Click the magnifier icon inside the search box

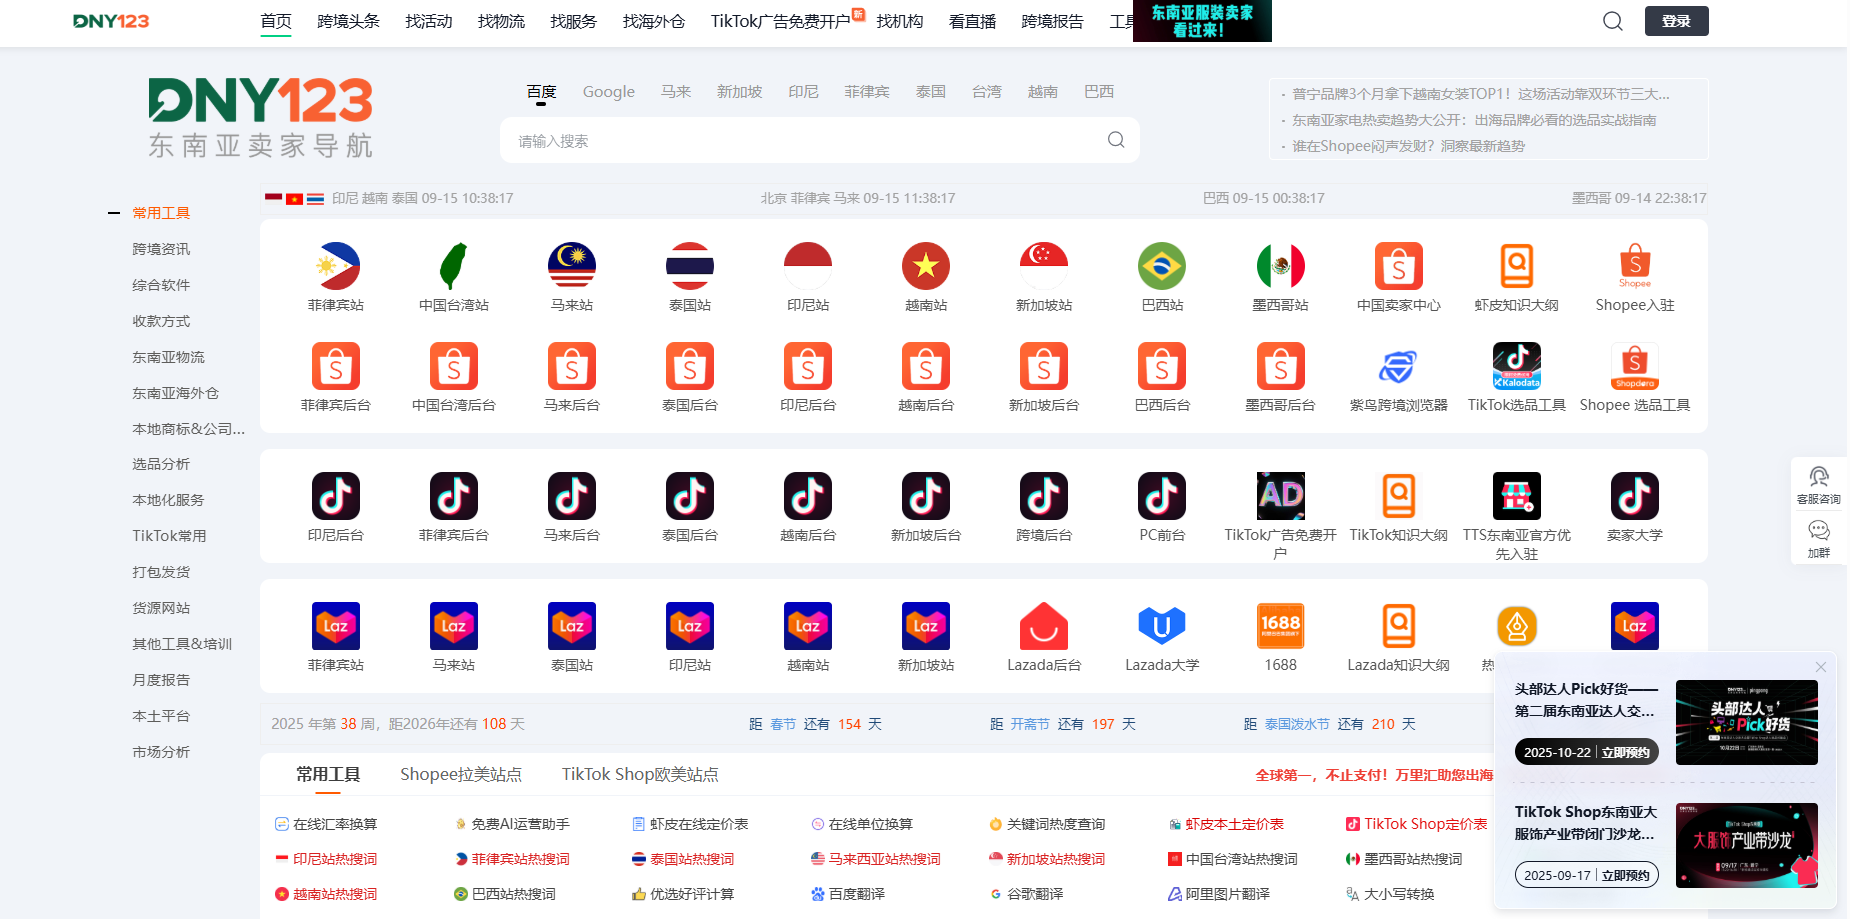pyautogui.click(x=1116, y=140)
